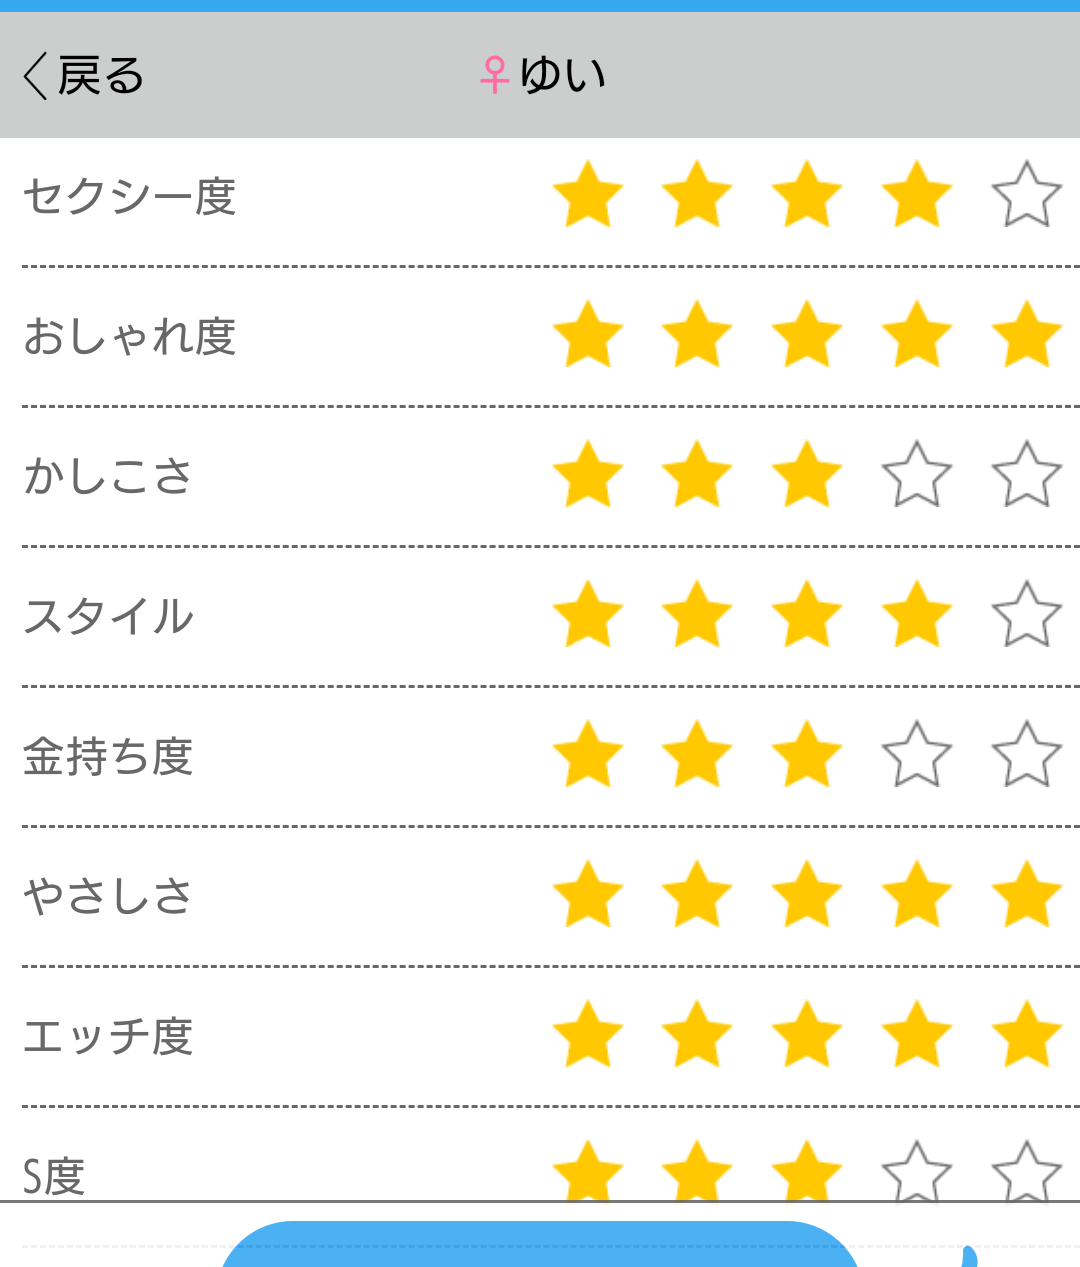The width and height of the screenshot is (1080, 1267).
Task: Set スタイル rating to five stars
Action: [x=1026, y=615]
